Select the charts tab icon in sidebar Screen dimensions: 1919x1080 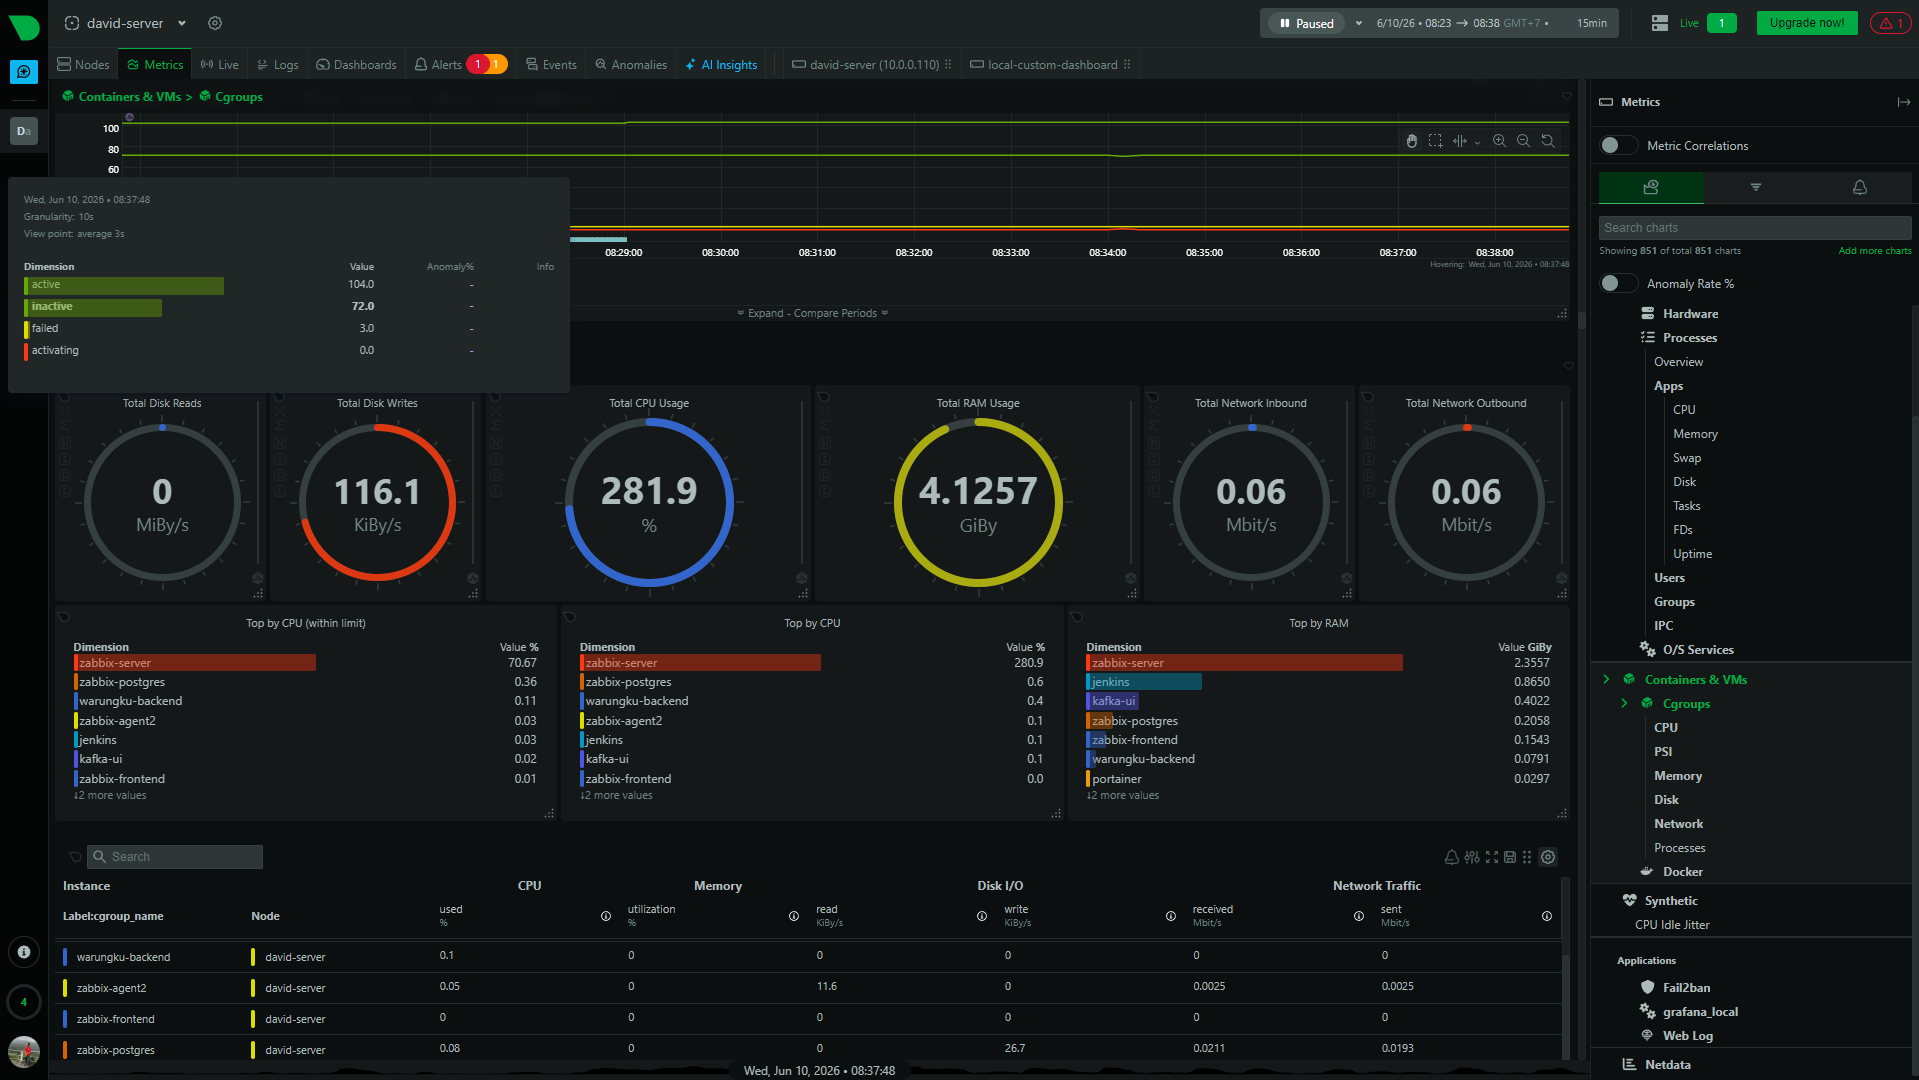click(x=1651, y=187)
